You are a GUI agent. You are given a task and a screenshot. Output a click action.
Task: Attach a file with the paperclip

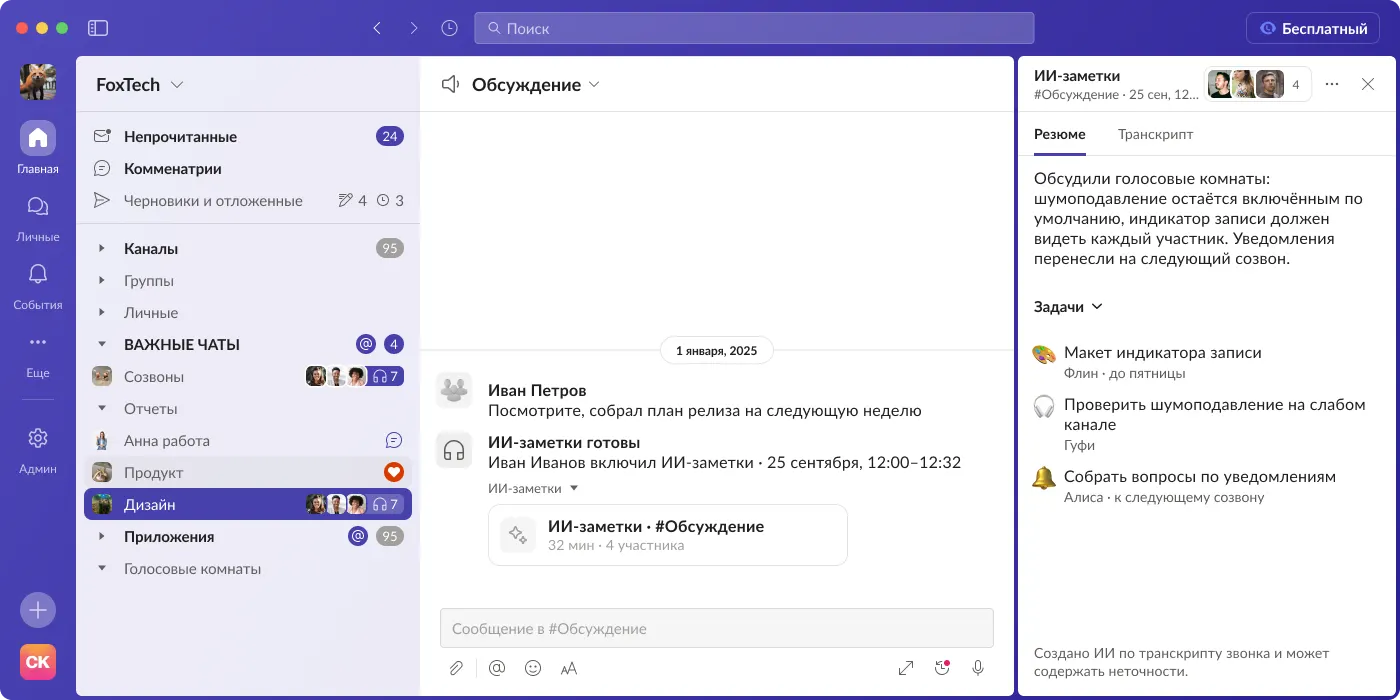(456, 668)
